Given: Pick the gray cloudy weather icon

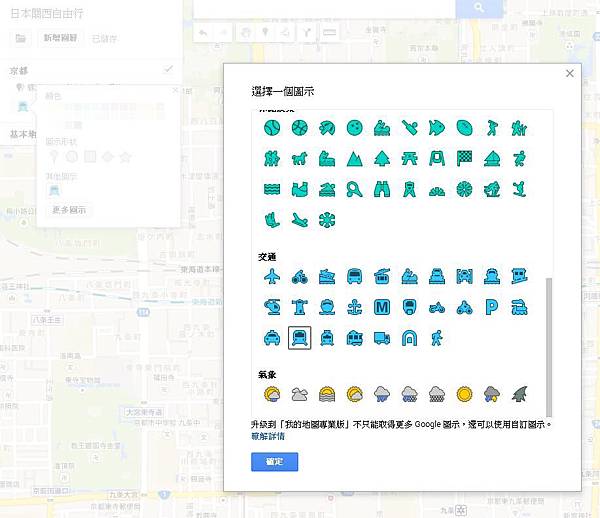Looking at the screenshot, I should (x=300, y=394).
